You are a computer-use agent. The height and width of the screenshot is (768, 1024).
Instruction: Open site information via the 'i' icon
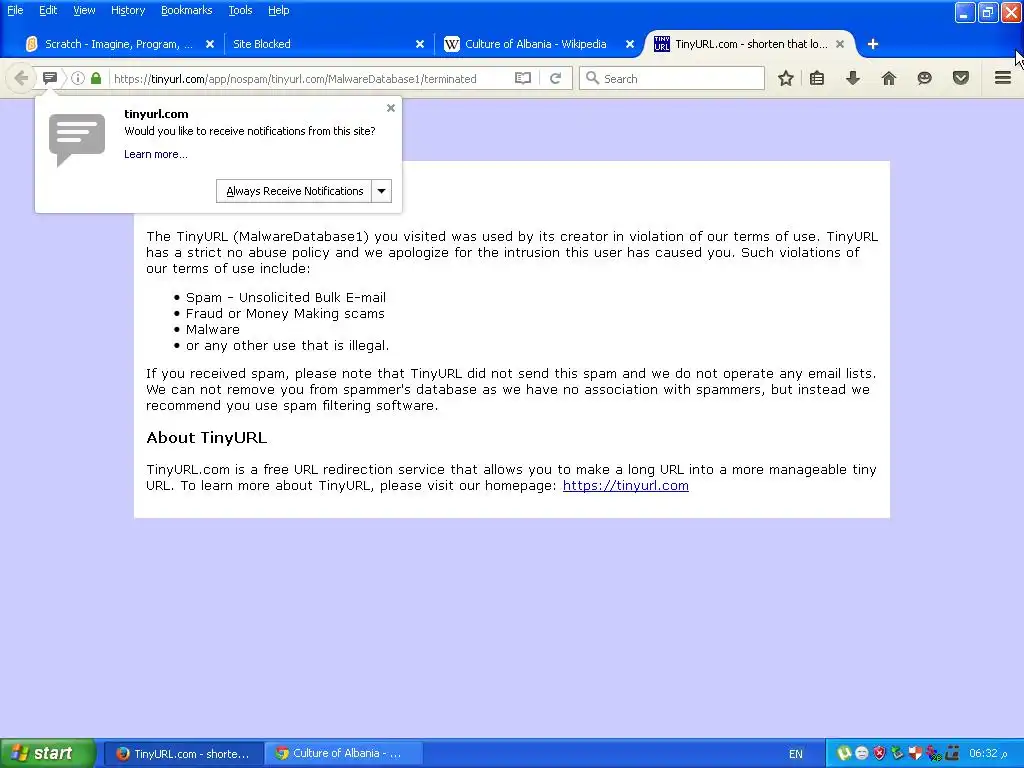coord(78,78)
